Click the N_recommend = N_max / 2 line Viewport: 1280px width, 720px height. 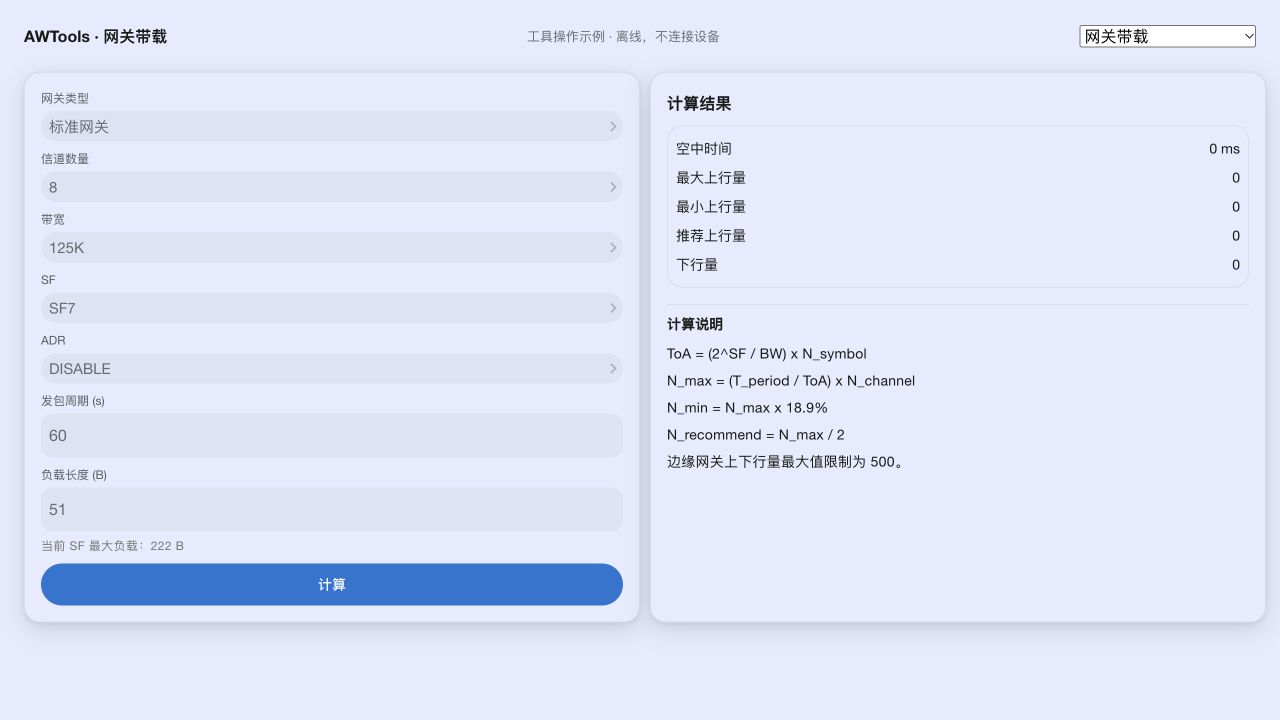pos(756,435)
